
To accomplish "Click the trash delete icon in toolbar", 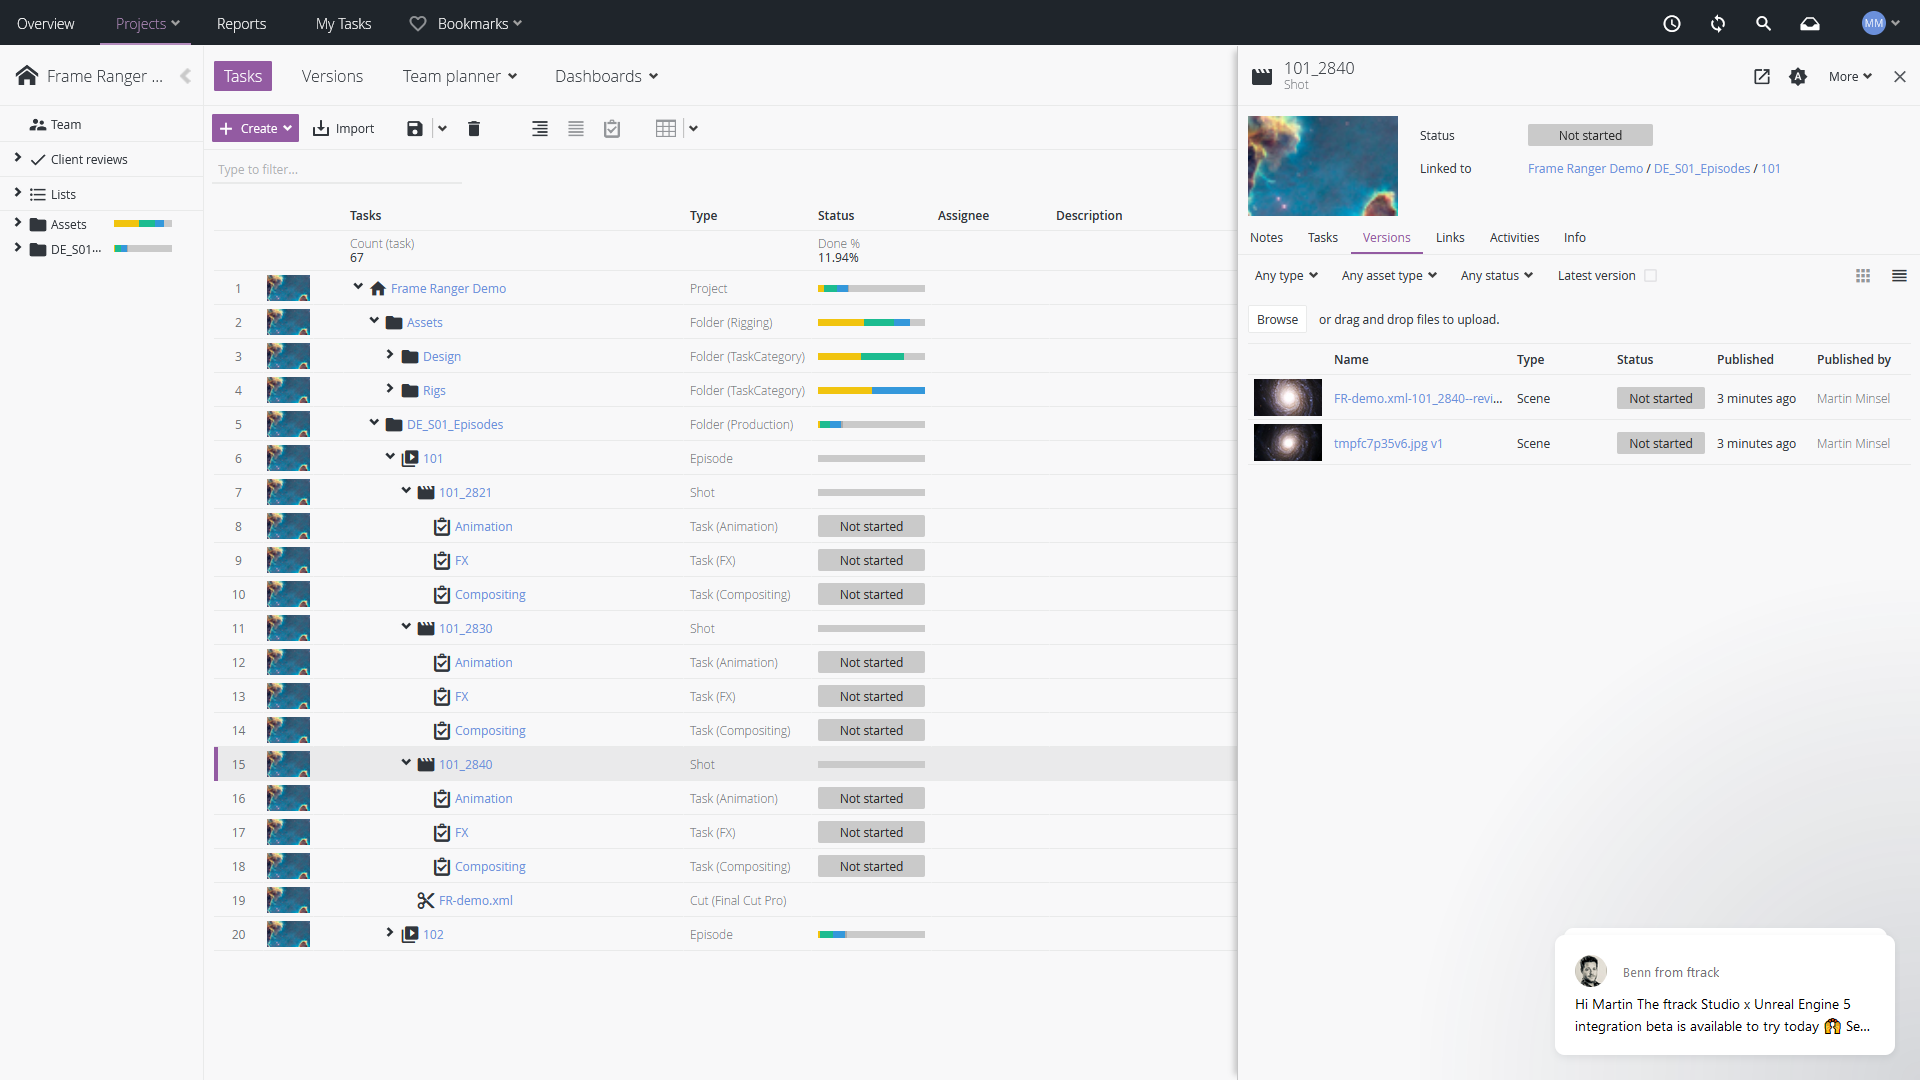I will tap(474, 128).
